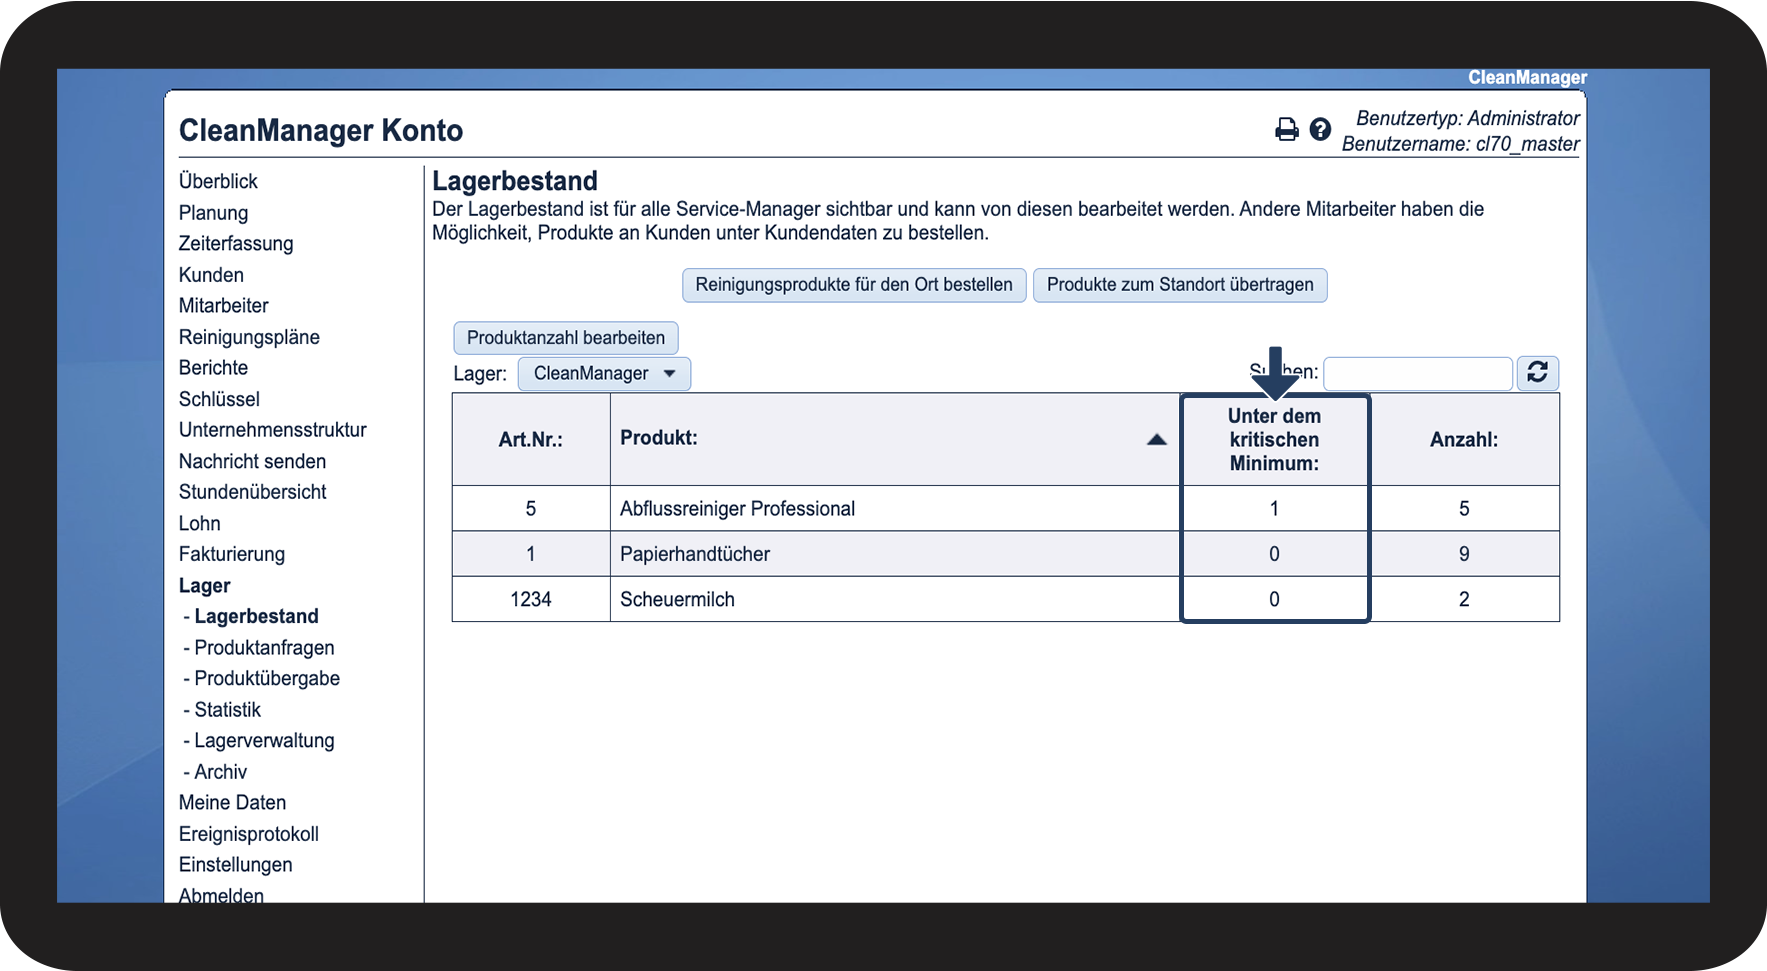1767x971 pixels.
Task: Select the Abflussreiniger Professional row
Action: [x=1006, y=509]
